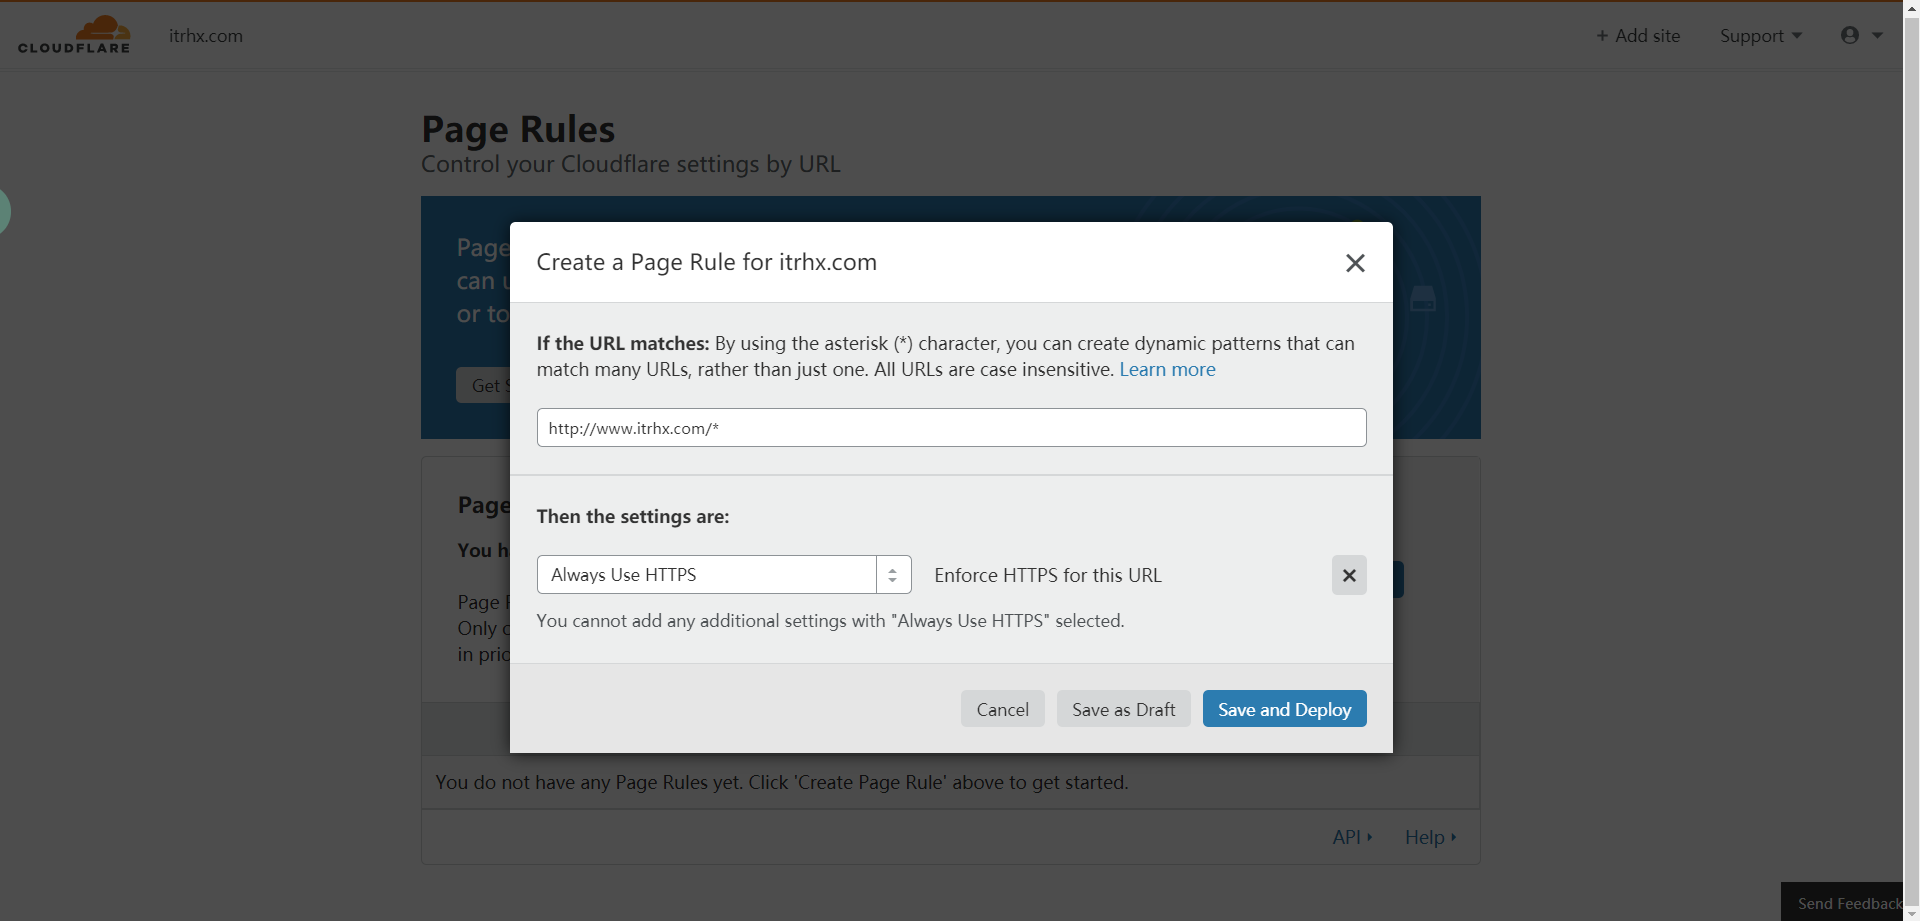Click the Send Feedback button
1920x921 pixels.
point(1848,903)
